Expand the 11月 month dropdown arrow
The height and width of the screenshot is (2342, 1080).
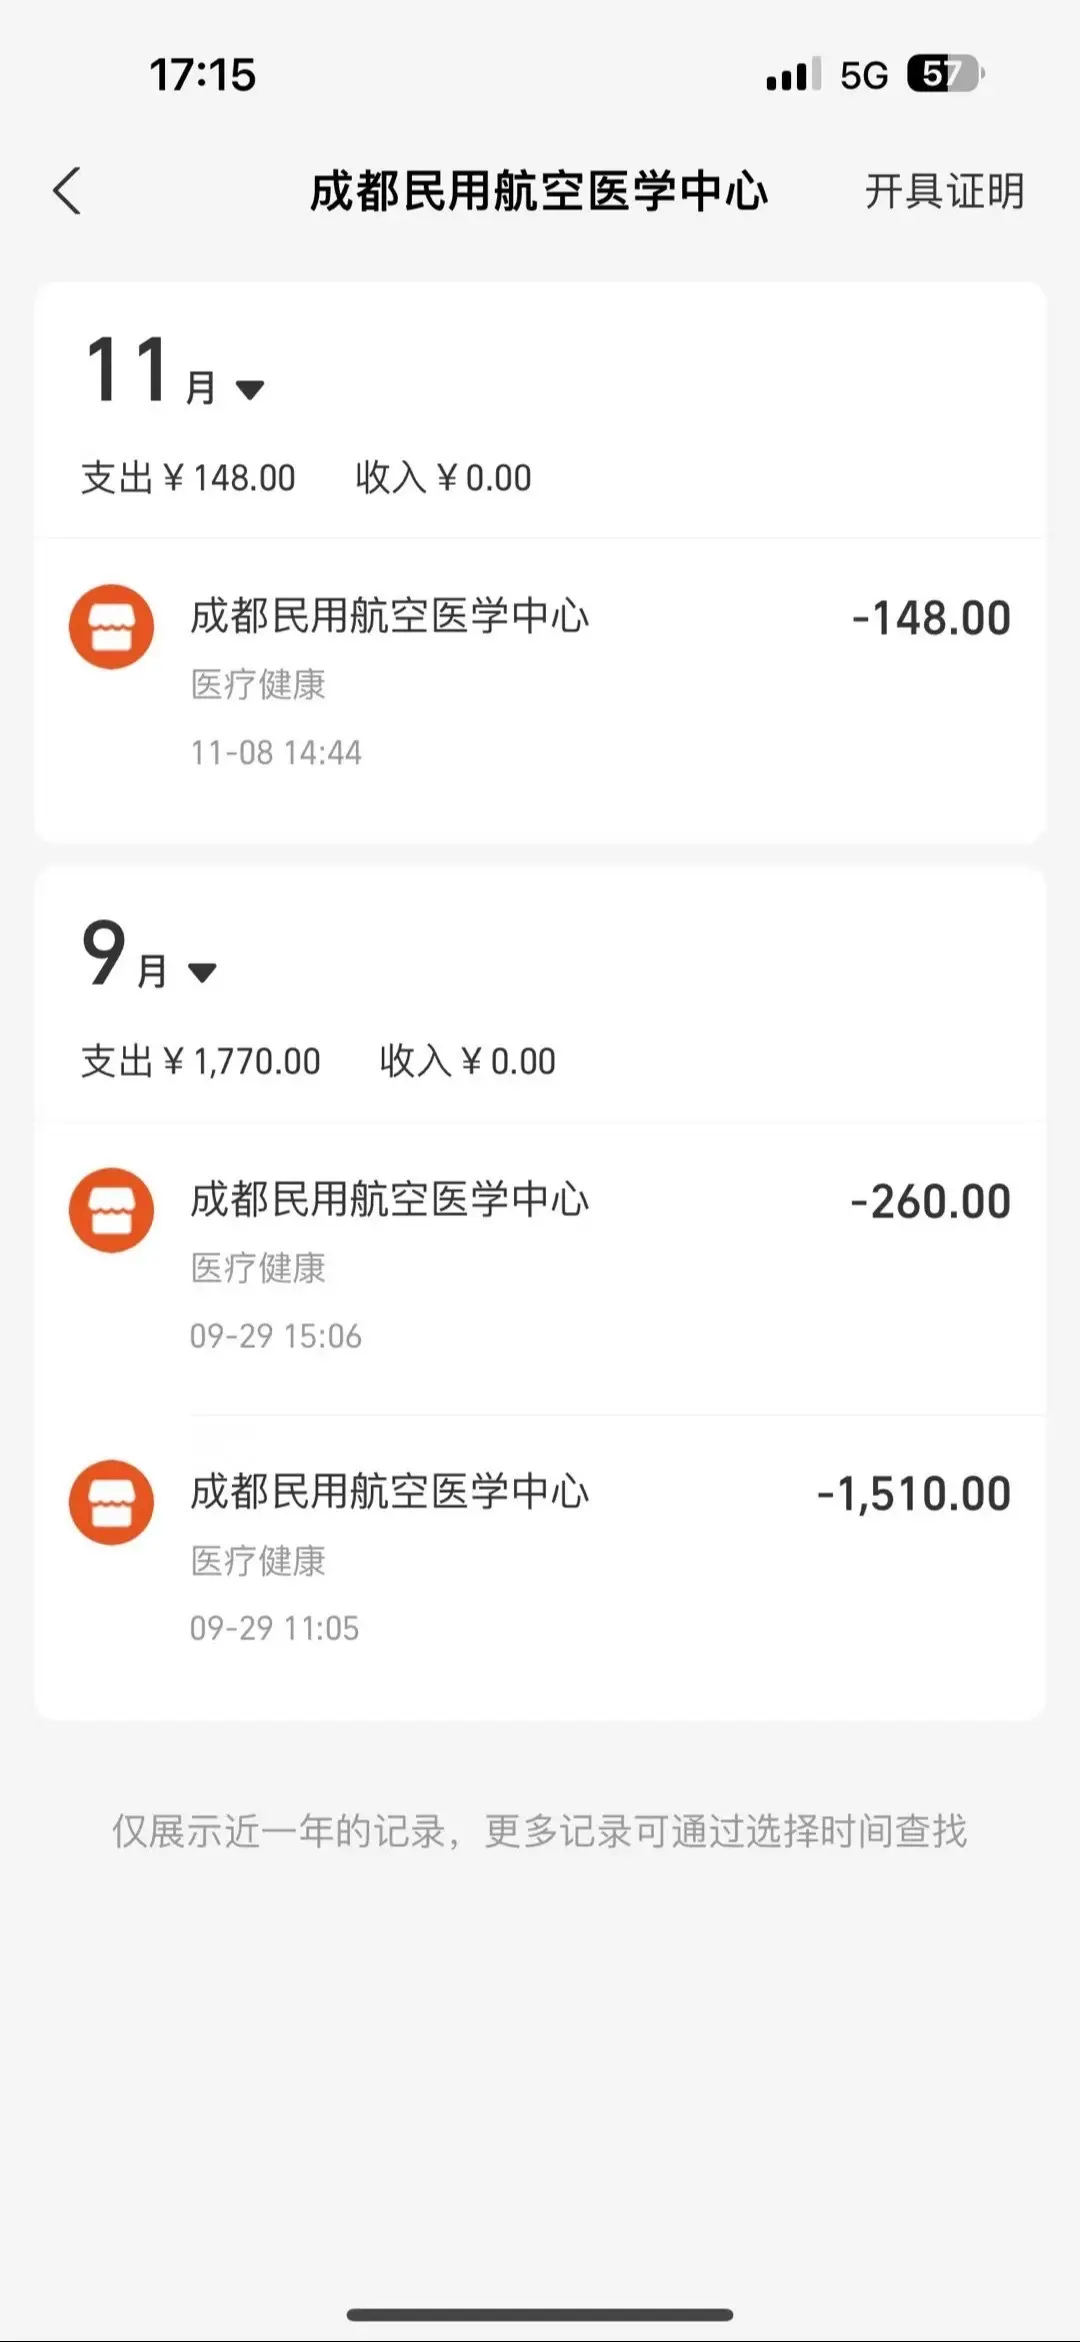click(x=249, y=389)
